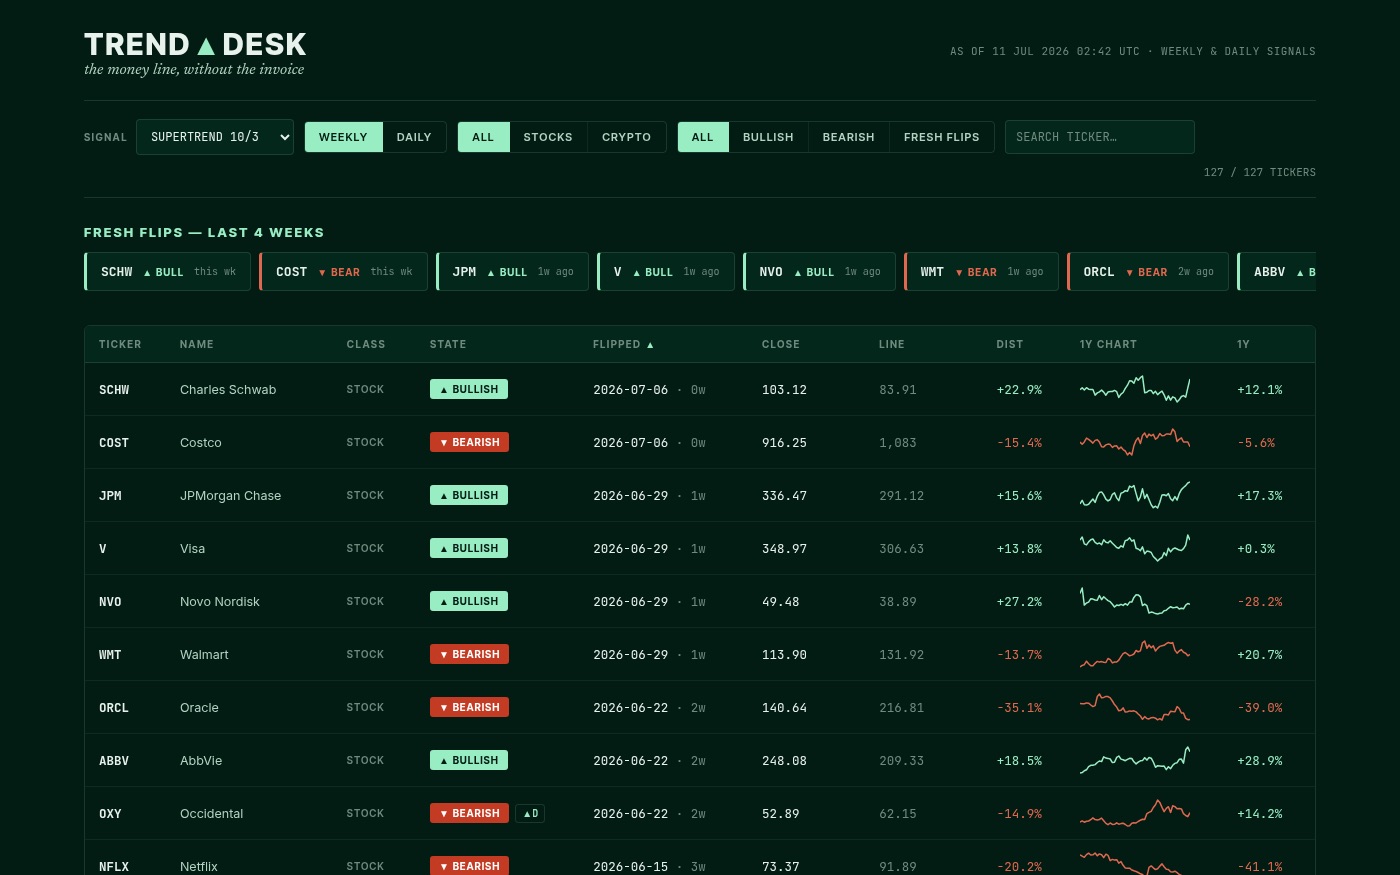Screen dimensions: 1400x875
Task: Click the COST Bearish state badge
Action: [x=469, y=442]
